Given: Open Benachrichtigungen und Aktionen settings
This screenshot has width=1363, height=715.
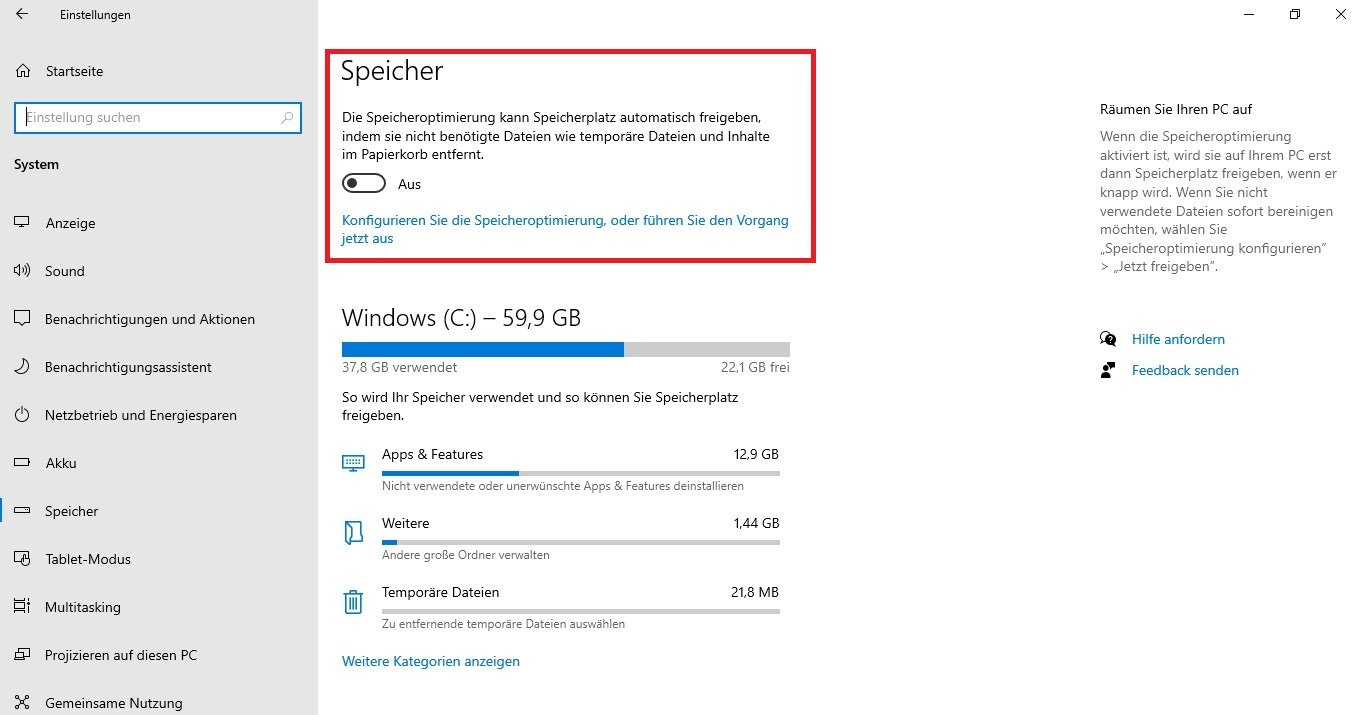Looking at the screenshot, I should [150, 319].
